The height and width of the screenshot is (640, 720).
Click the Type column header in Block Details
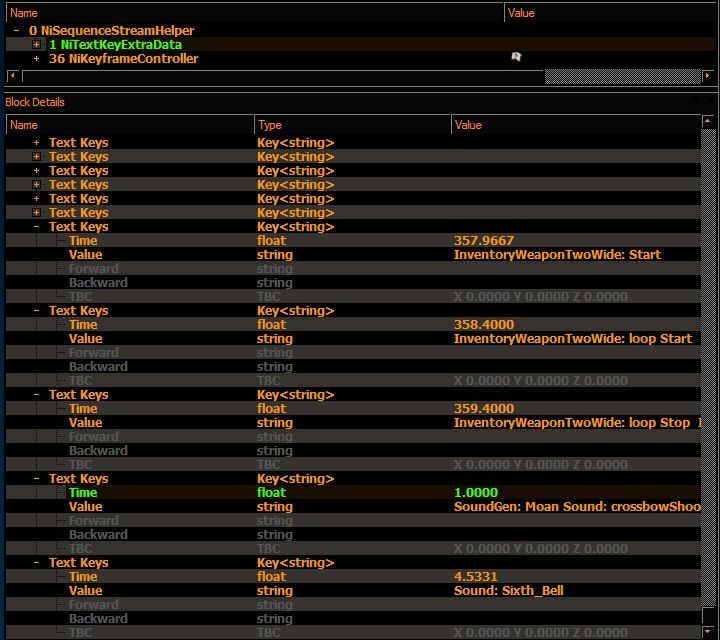[x=352, y=125]
